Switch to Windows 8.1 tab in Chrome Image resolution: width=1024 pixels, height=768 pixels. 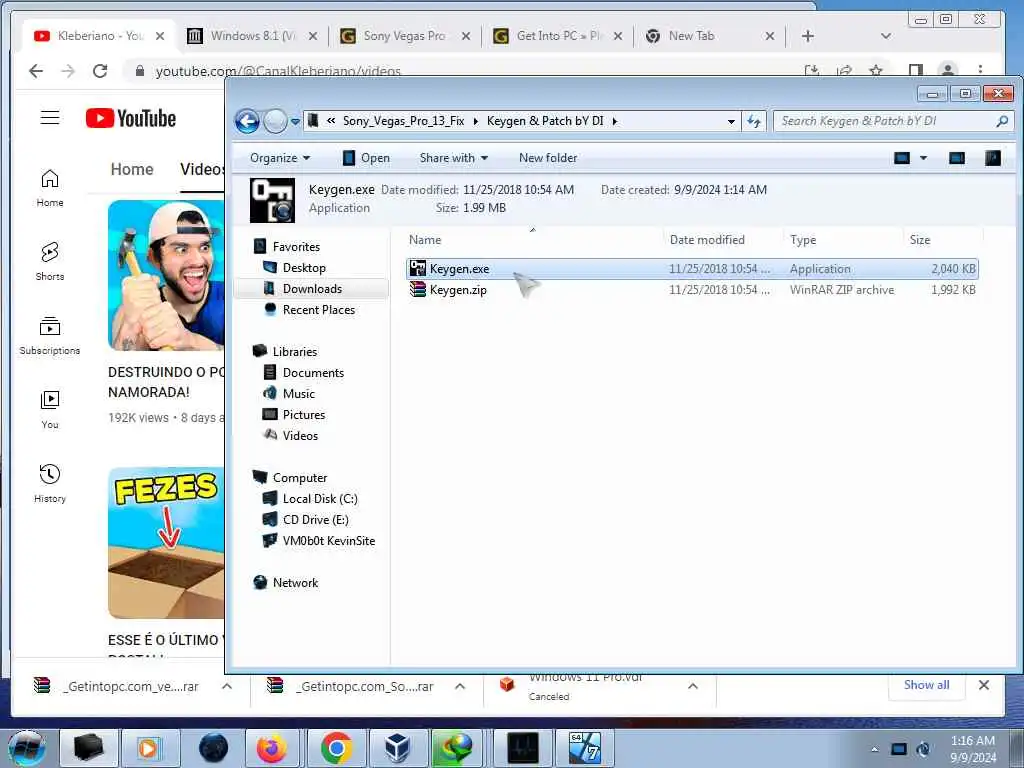click(252, 36)
